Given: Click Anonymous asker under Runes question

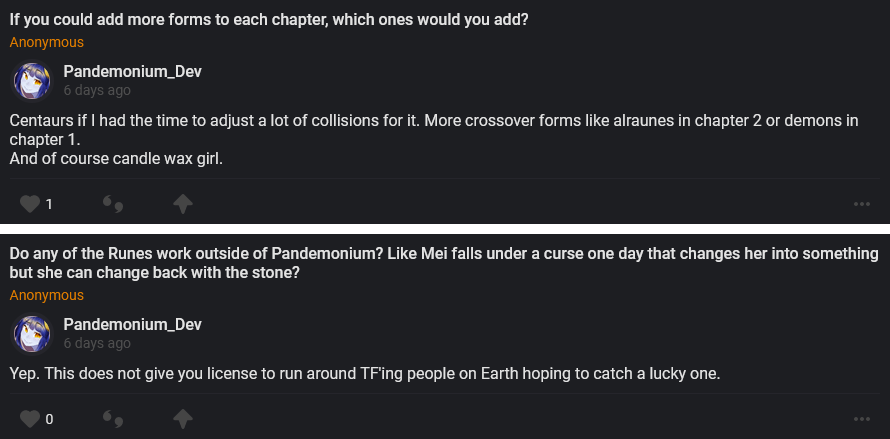Looking at the screenshot, I should pos(47,295).
